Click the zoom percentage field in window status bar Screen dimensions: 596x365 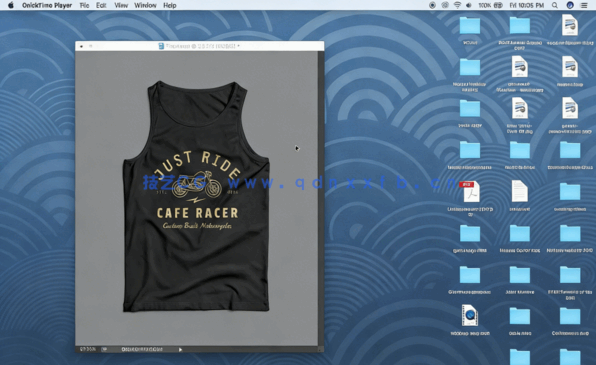[x=88, y=349]
